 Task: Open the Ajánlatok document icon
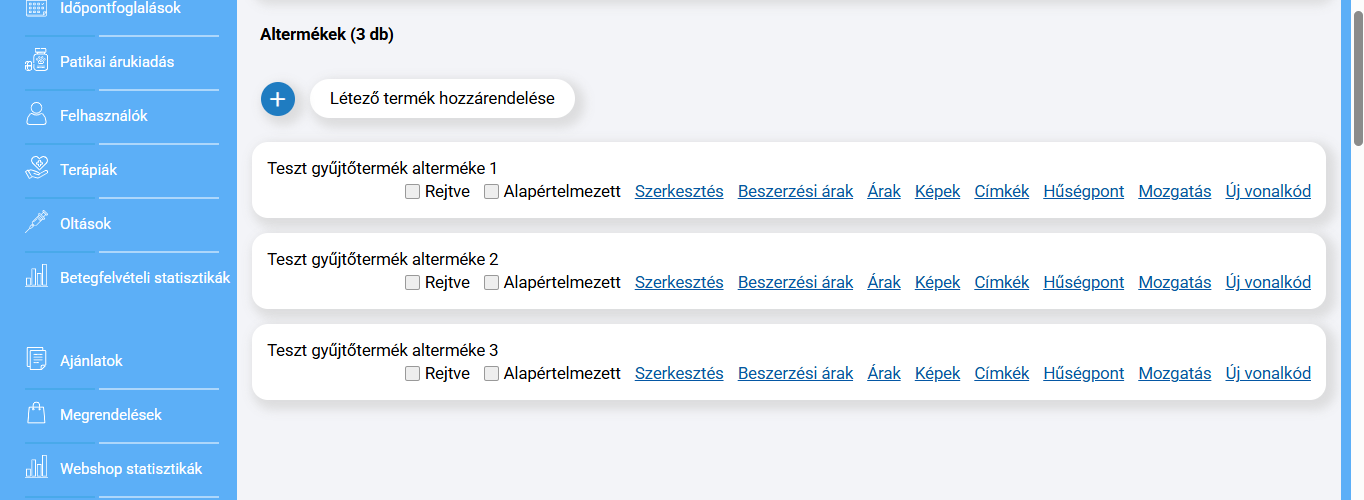(x=37, y=360)
